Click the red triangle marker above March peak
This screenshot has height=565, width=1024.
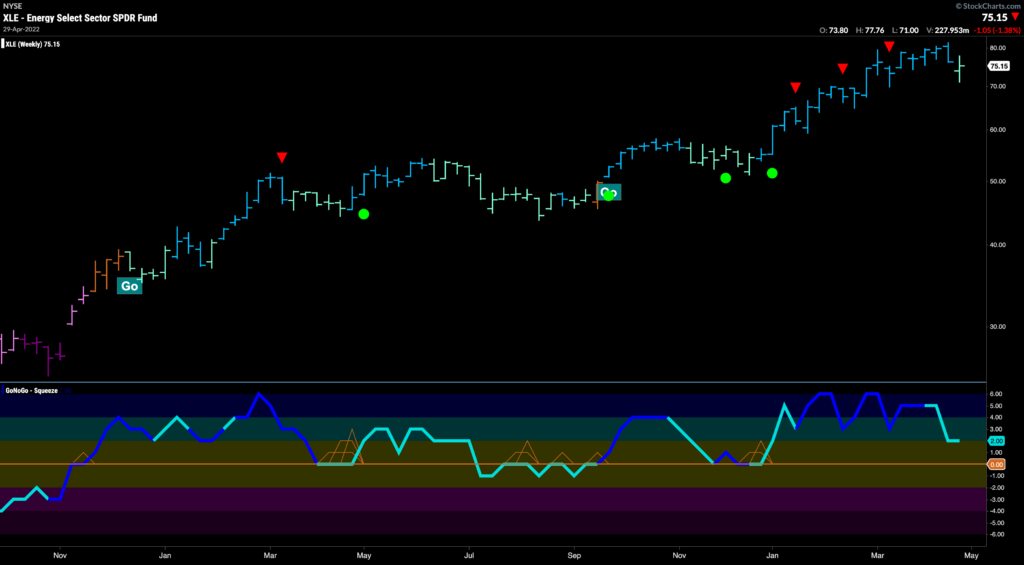[281, 157]
